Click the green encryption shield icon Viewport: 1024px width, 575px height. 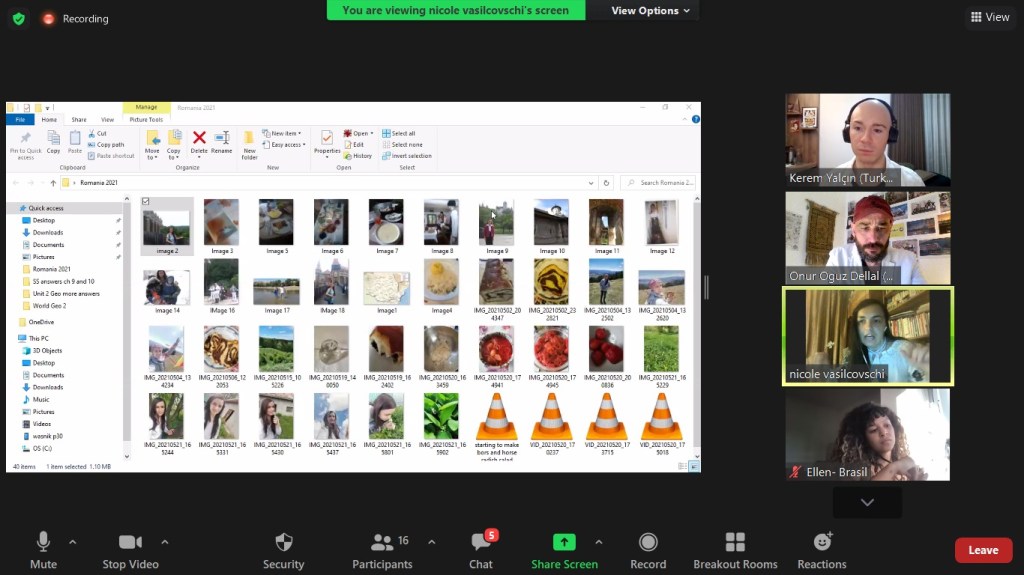coord(18,18)
